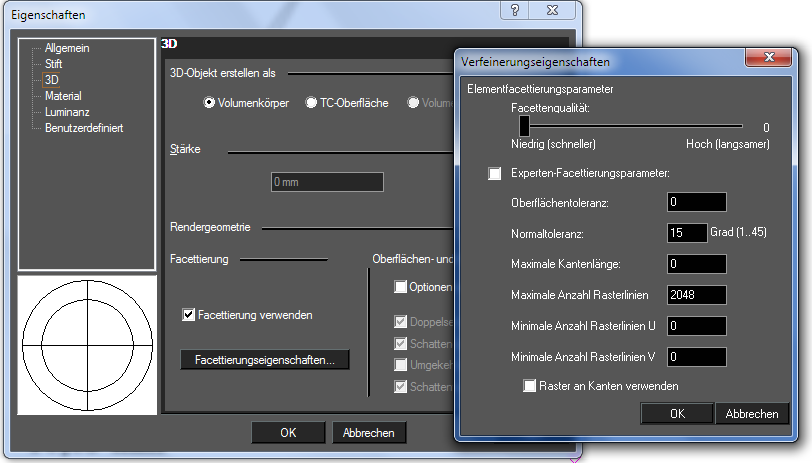This screenshot has width=812, height=463.
Task: Open Facettierungseigenschaften dialog button
Action: coord(265,360)
